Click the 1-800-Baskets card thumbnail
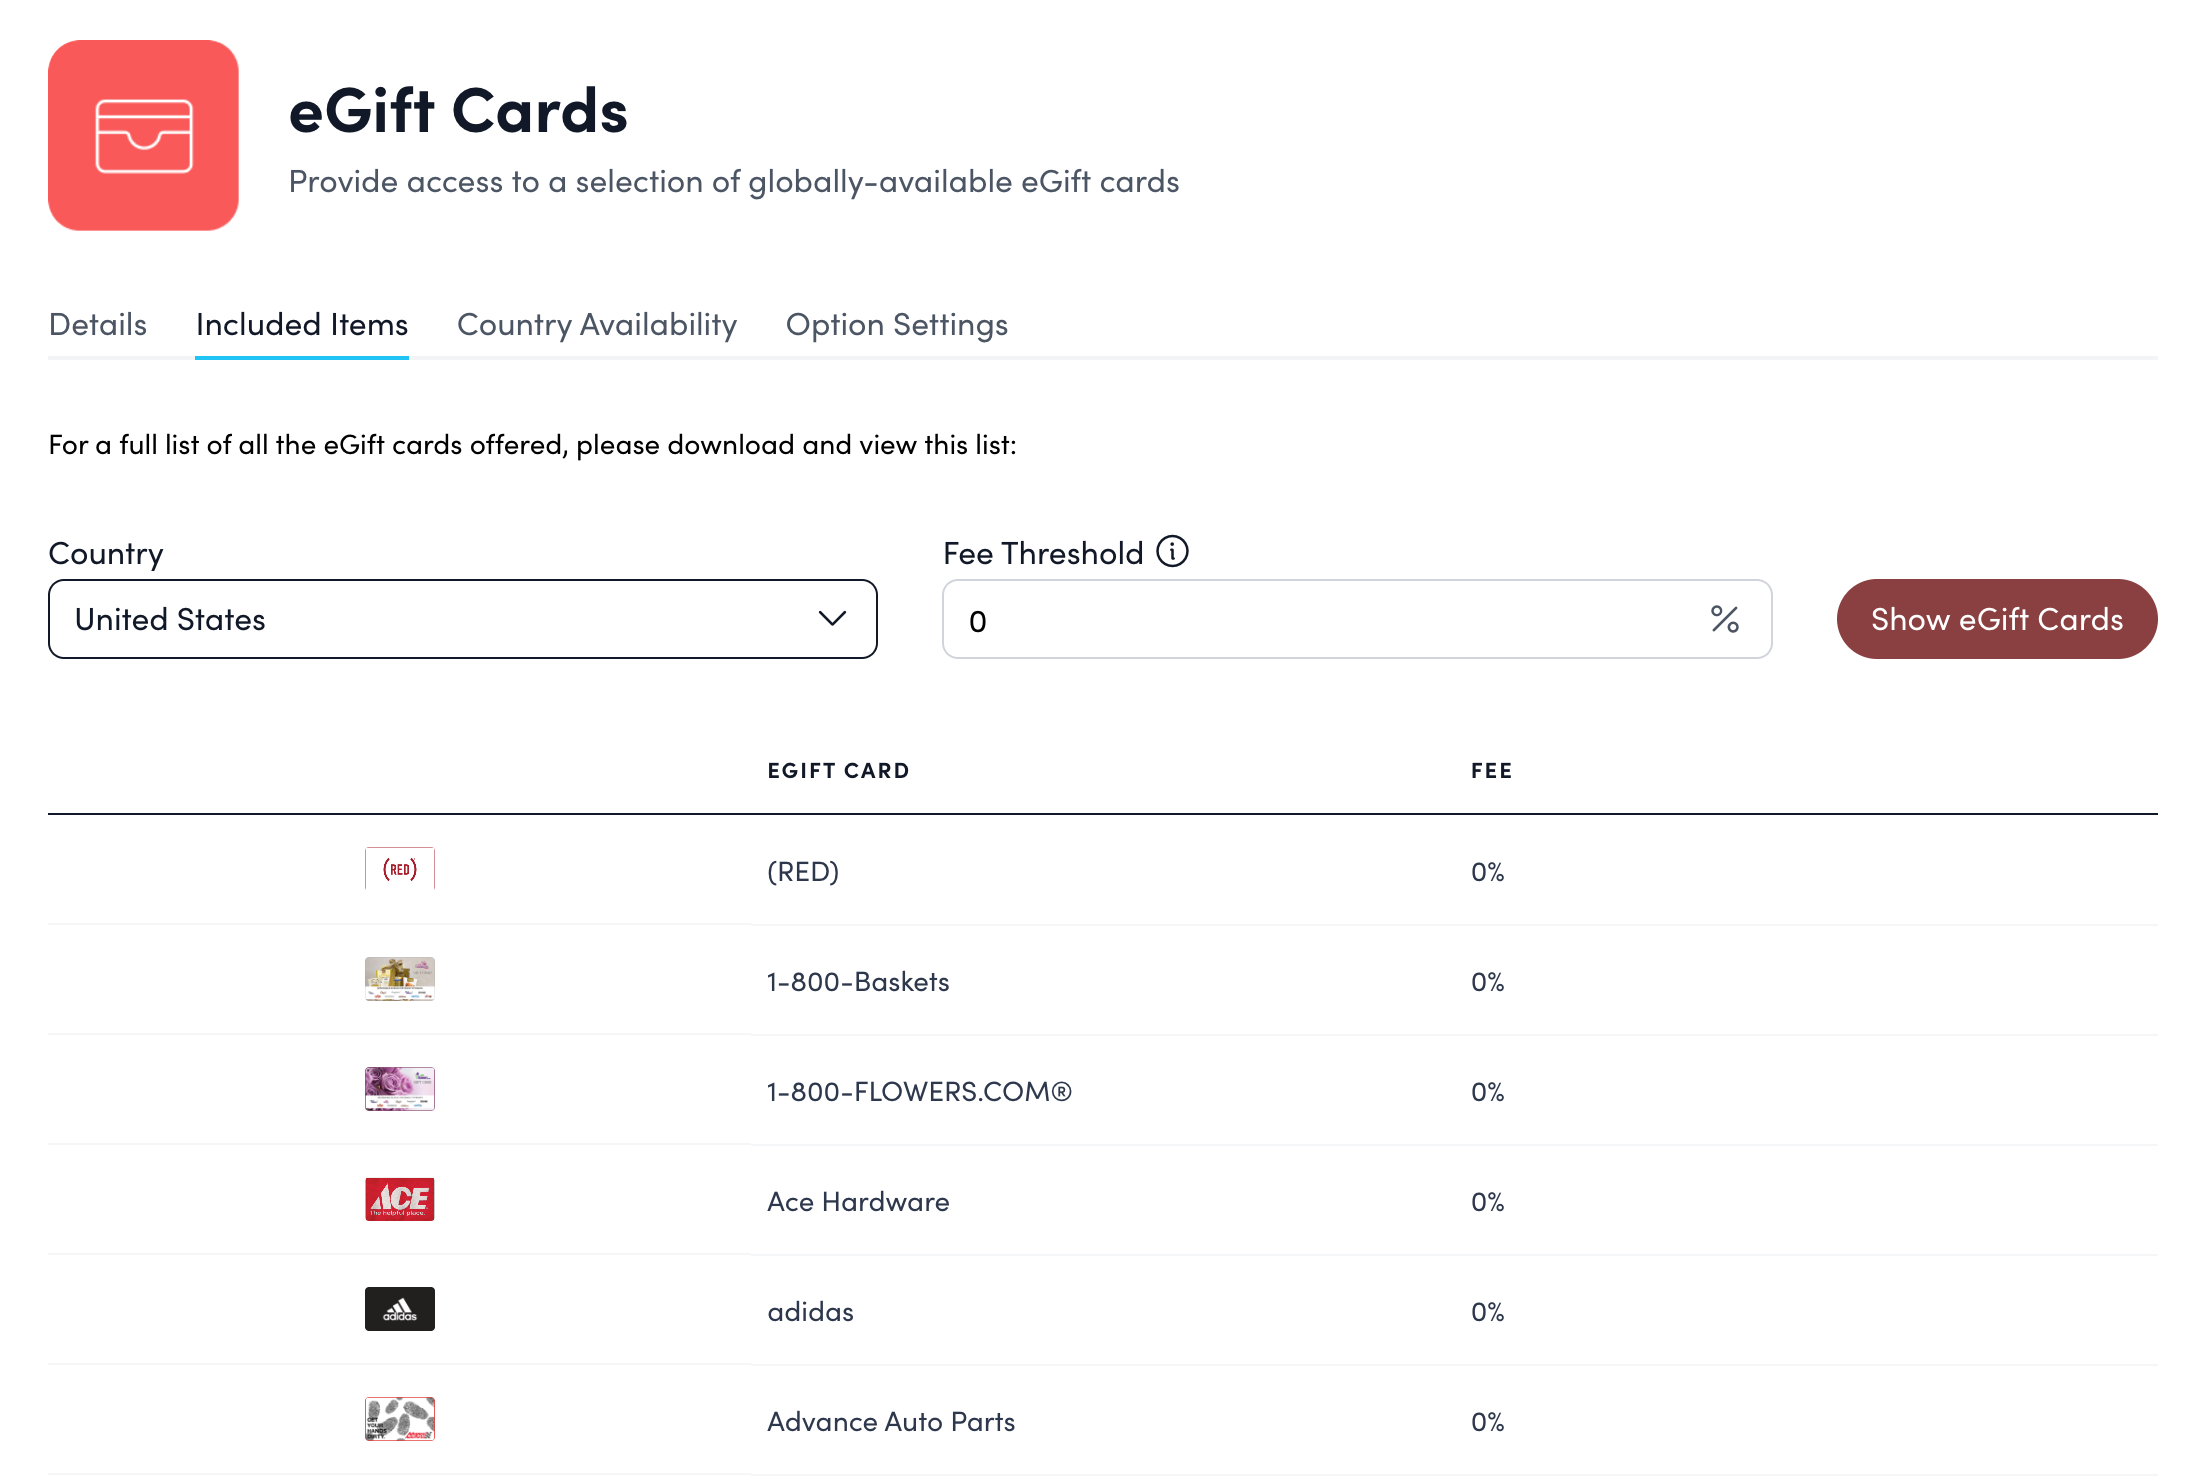 click(399, 979)
